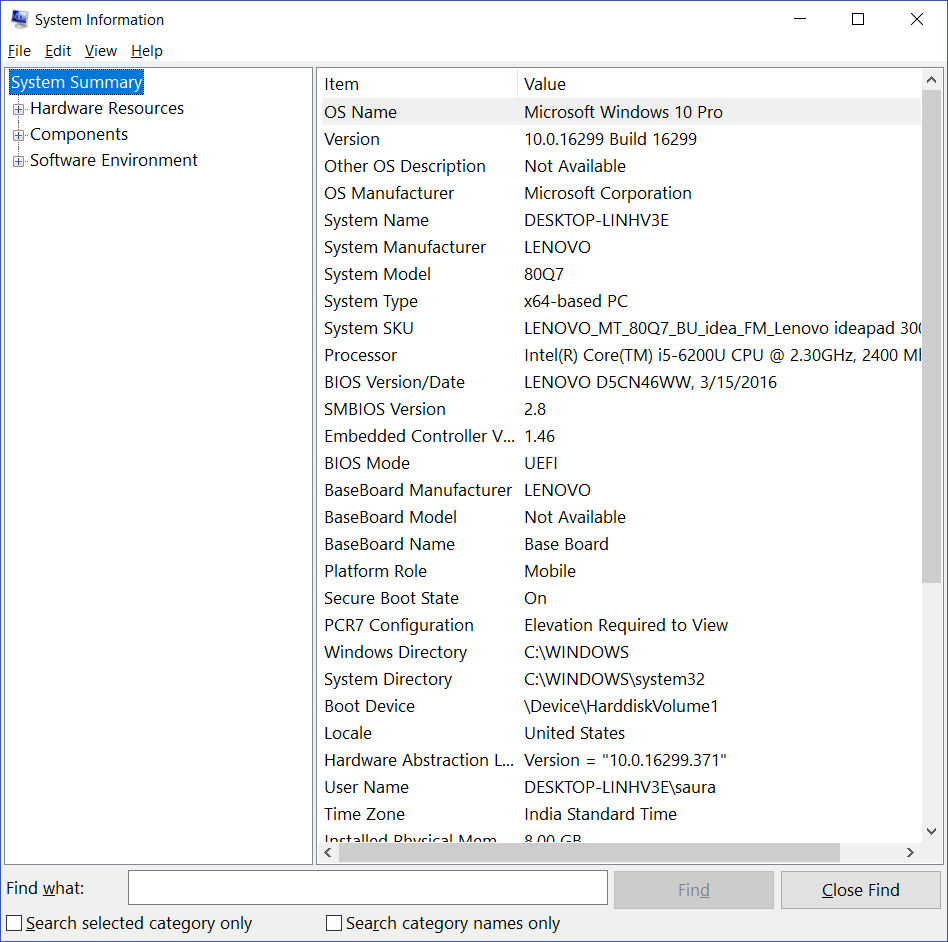
Task: Select the BaseBoard Manufacturer row
Action: (x=621, y=490)
